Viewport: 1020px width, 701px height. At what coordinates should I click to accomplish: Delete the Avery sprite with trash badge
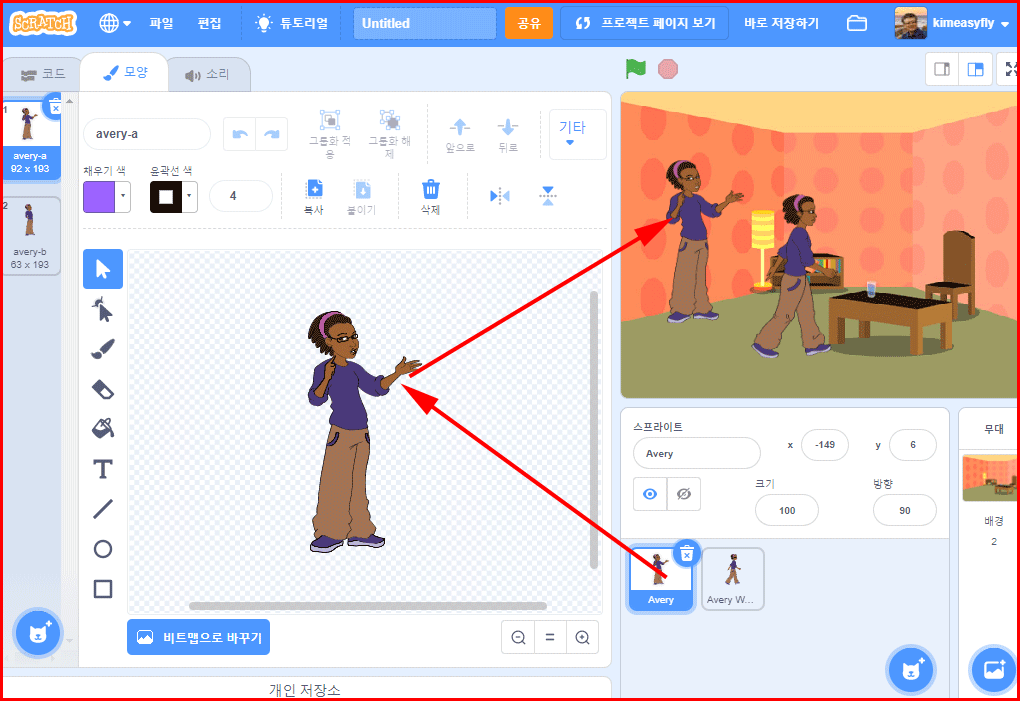(x=687, y=553)
